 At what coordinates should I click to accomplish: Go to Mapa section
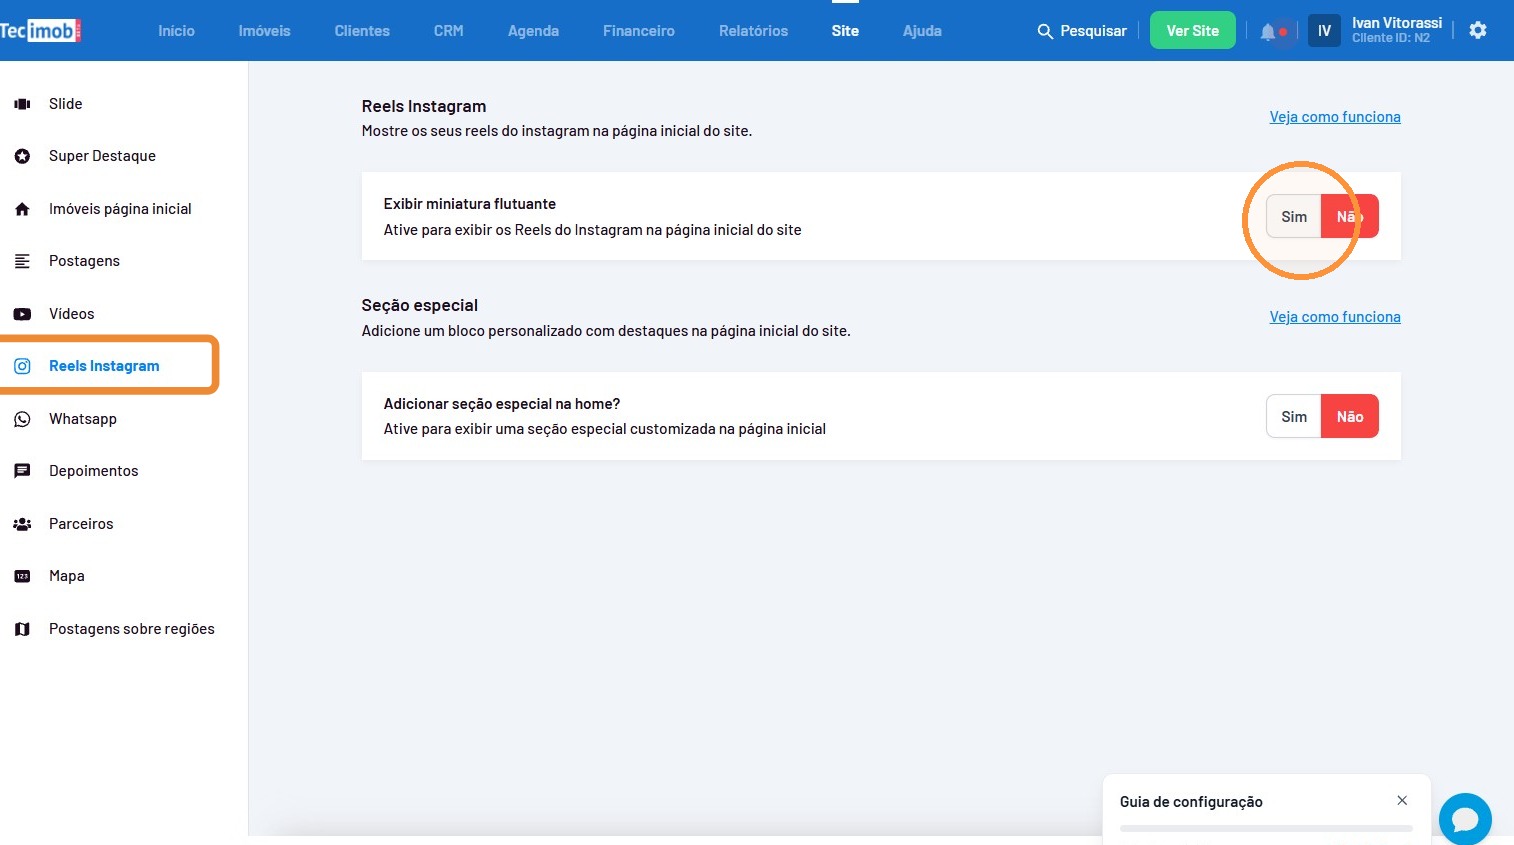[x=67, y=576]
